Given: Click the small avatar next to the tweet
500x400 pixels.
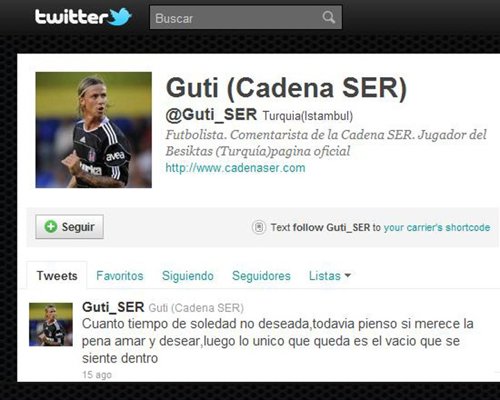Looking at the screenshot, I should click(51, 324).
